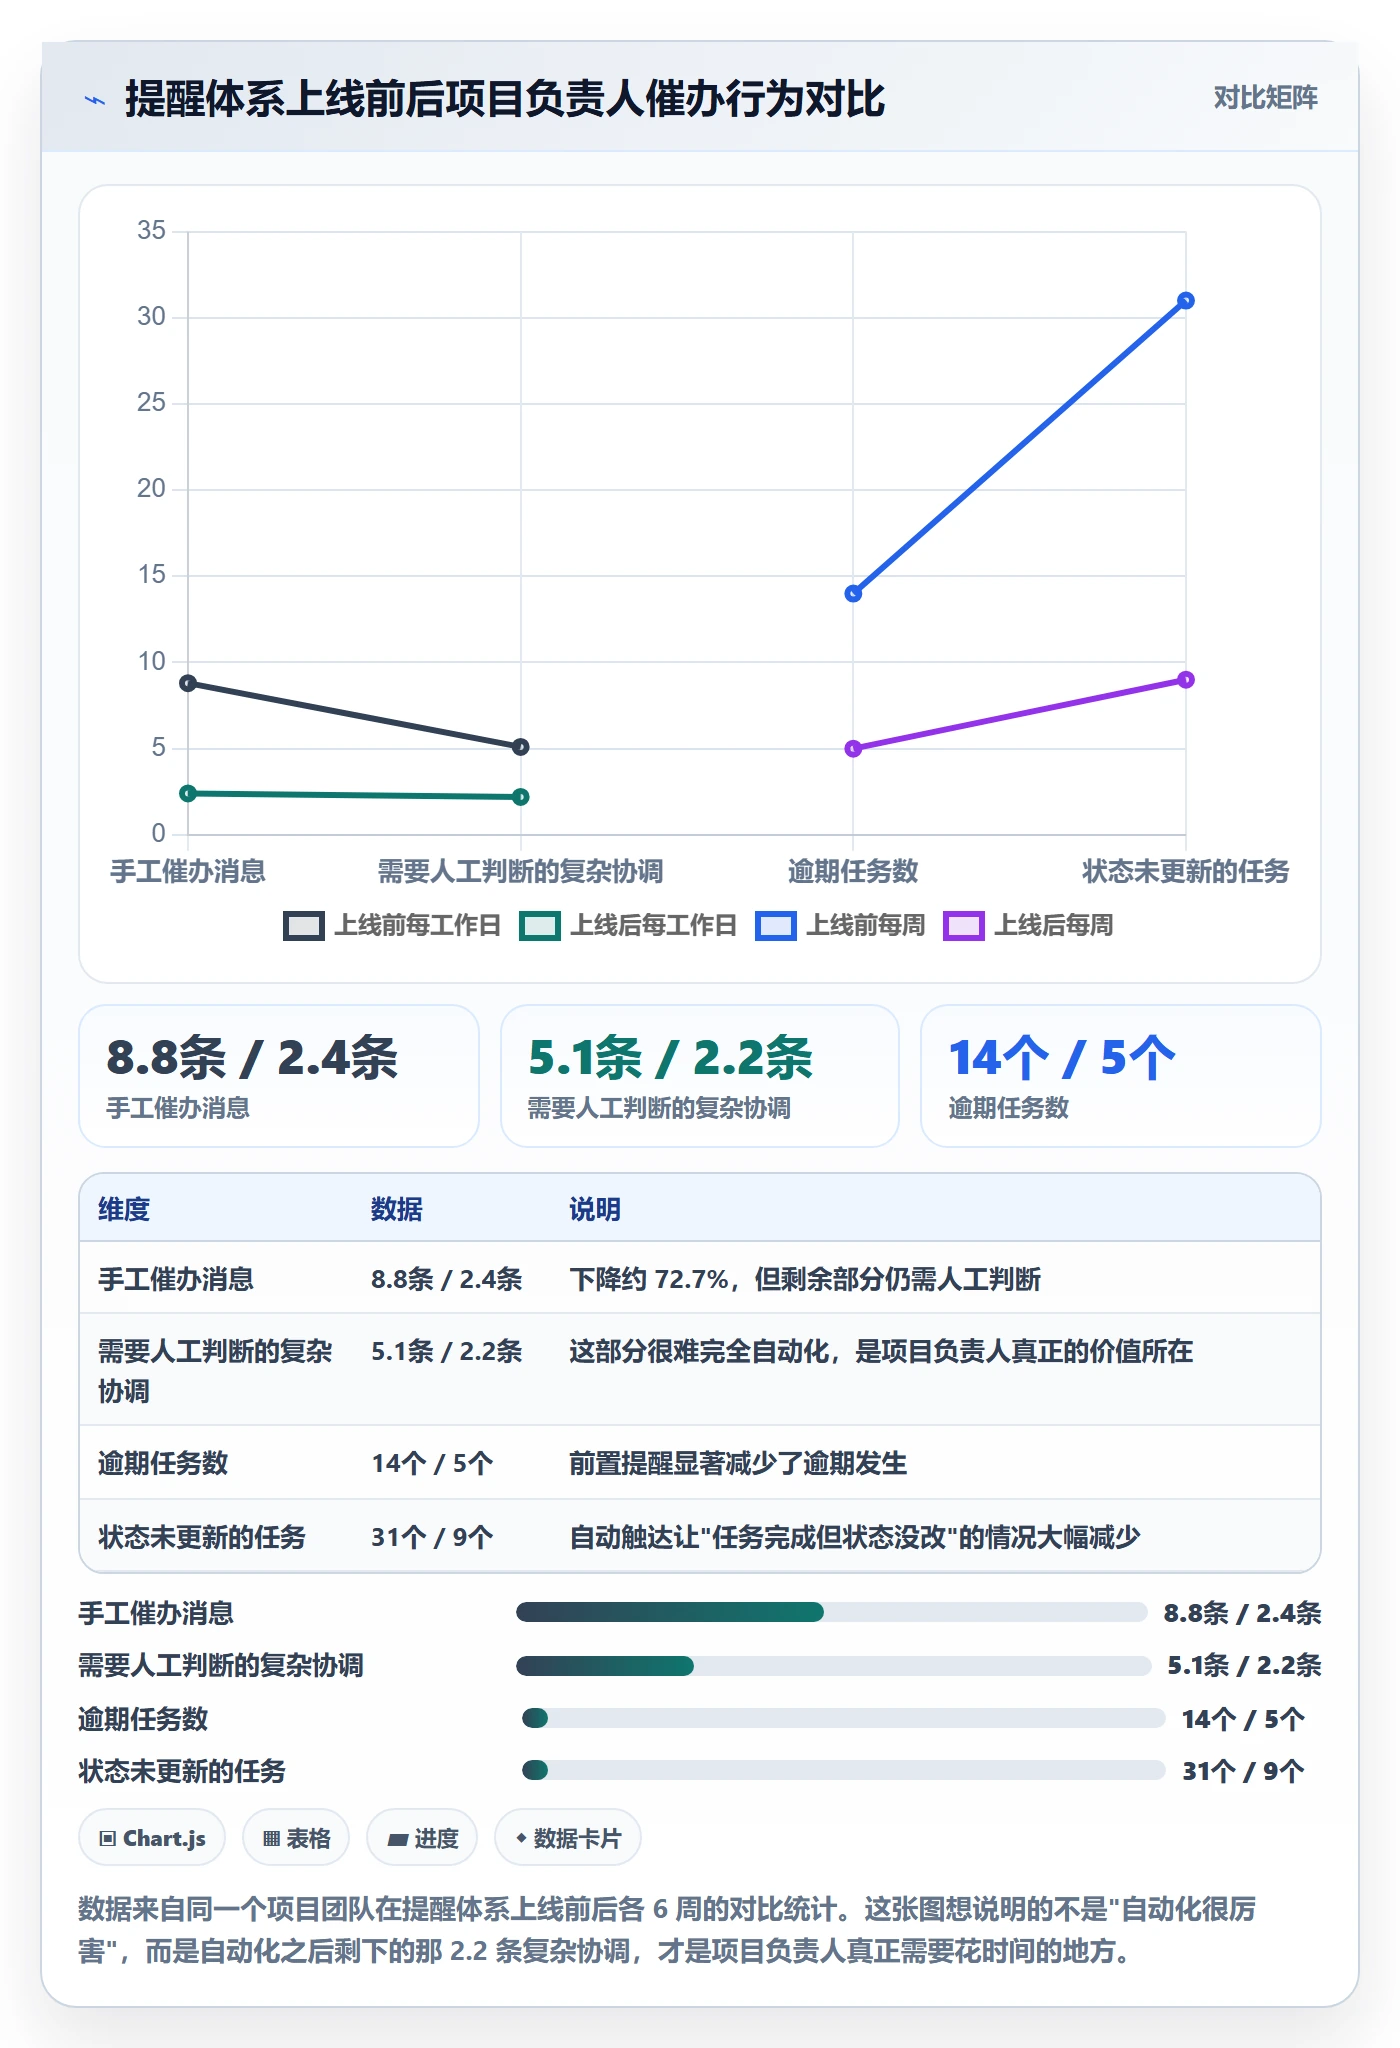Click the 手工催办消息 table row name
Screen dimensions: 1400x2048
176,1279
